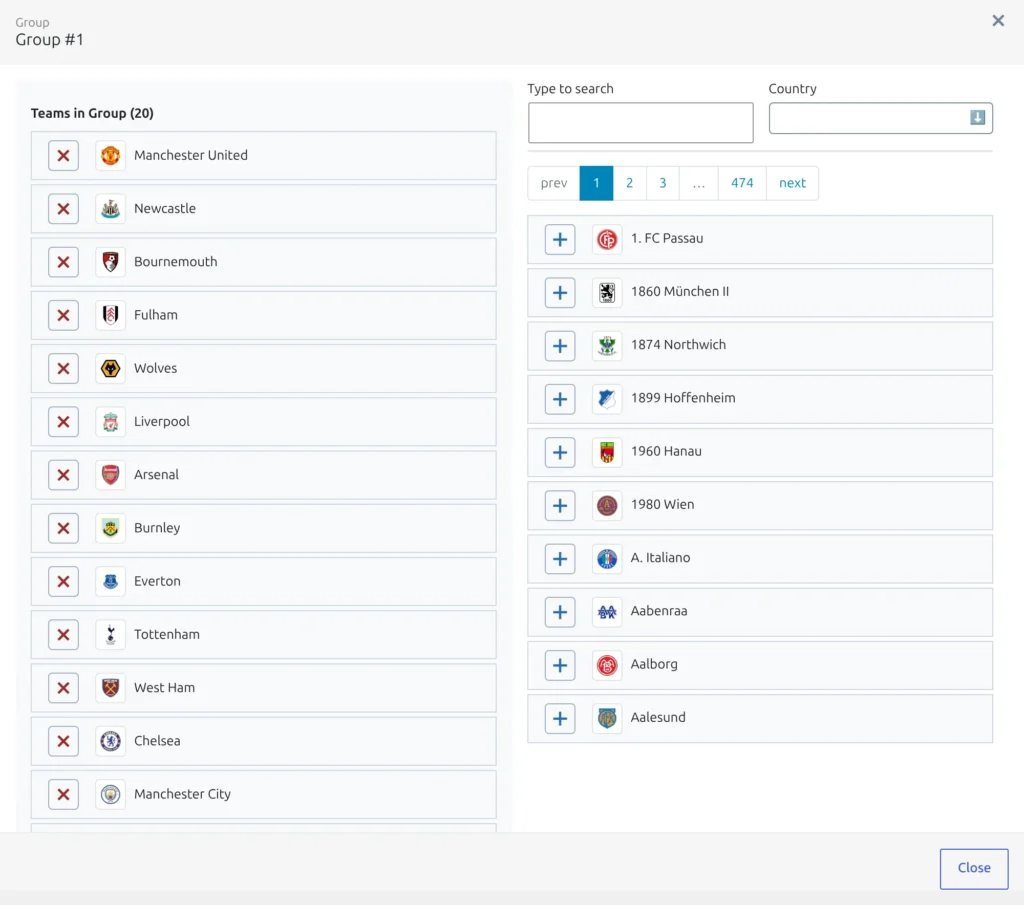Add Aalesund to group
1024x905 pixels.
(x=560, y=718)
